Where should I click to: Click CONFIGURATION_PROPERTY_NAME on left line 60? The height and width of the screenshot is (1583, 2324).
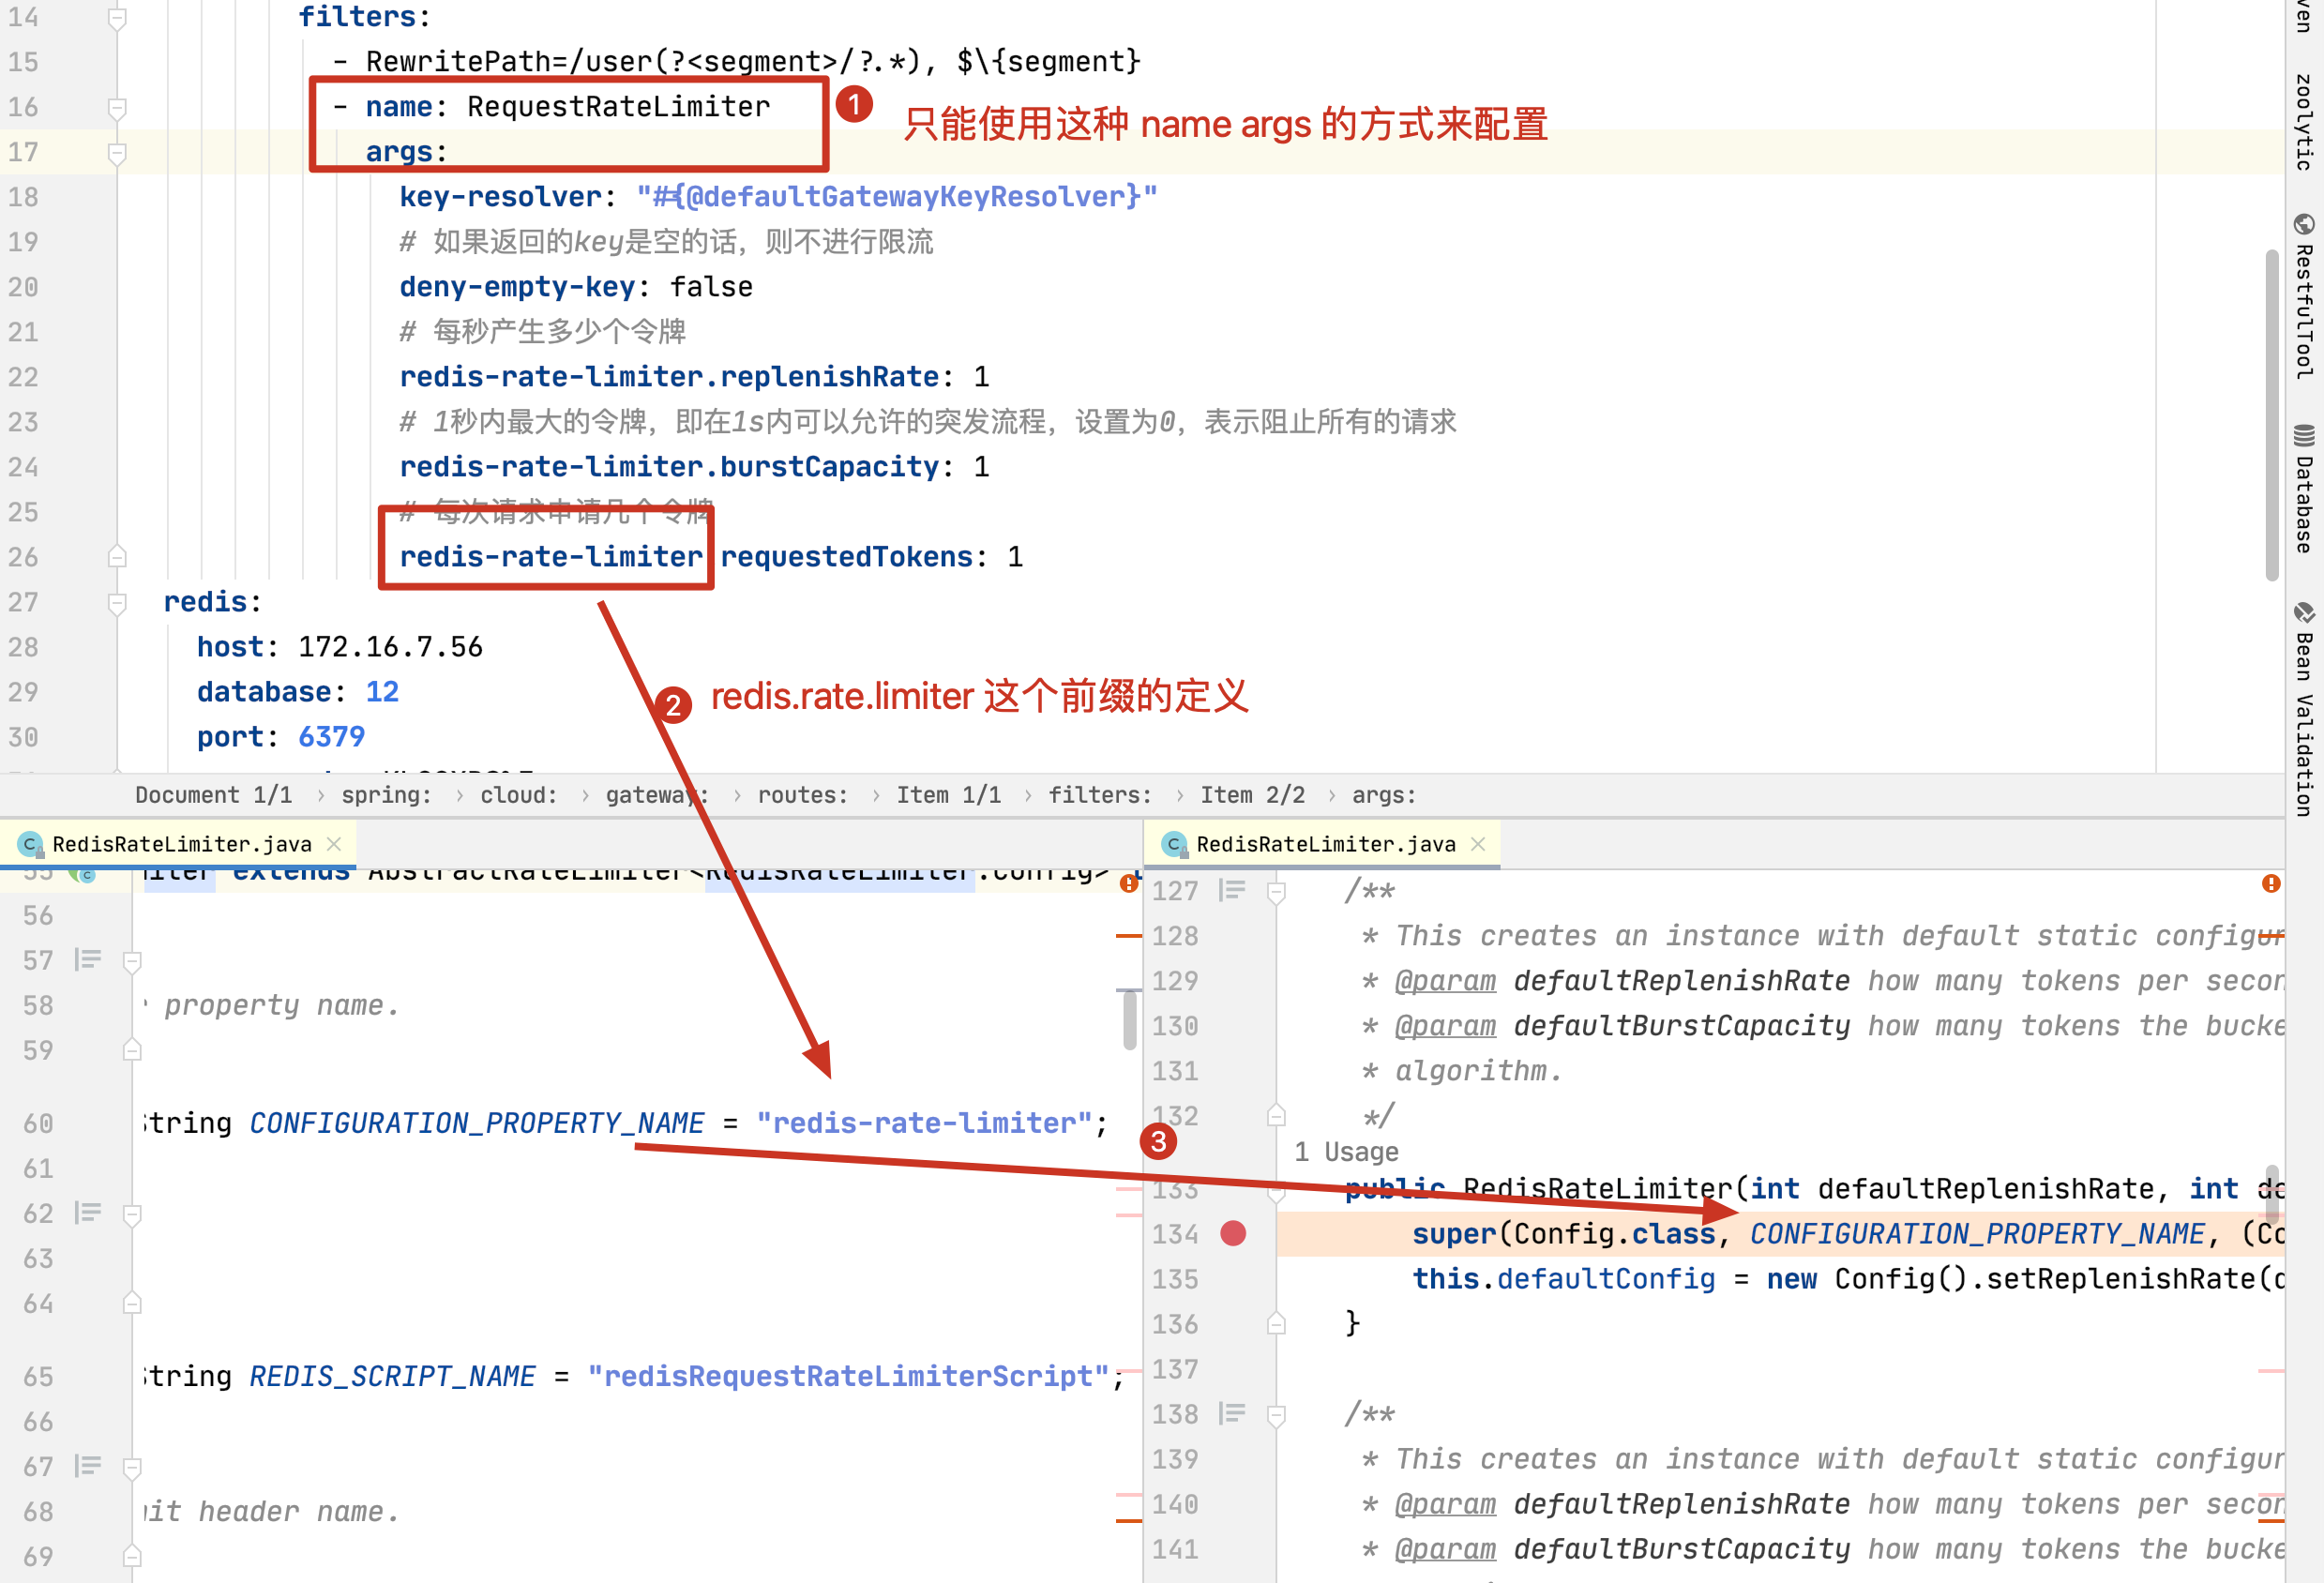tap(477, 1123)
